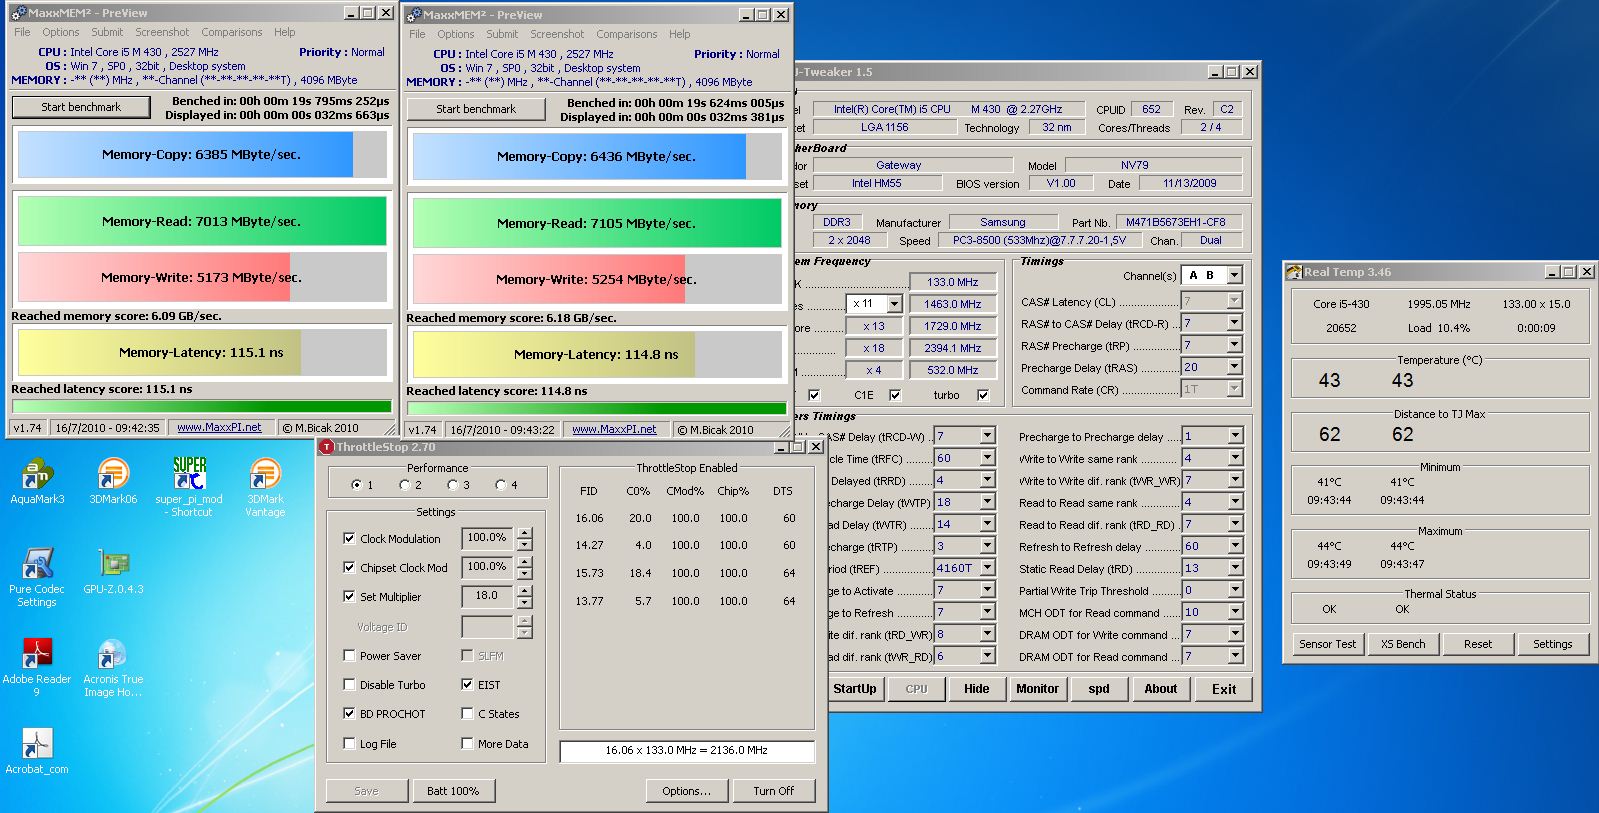Image resolution: width=1599 pixels, height=813 pixels.
Task: Check the Disable Turbo option
Action: tap(349, 685)
